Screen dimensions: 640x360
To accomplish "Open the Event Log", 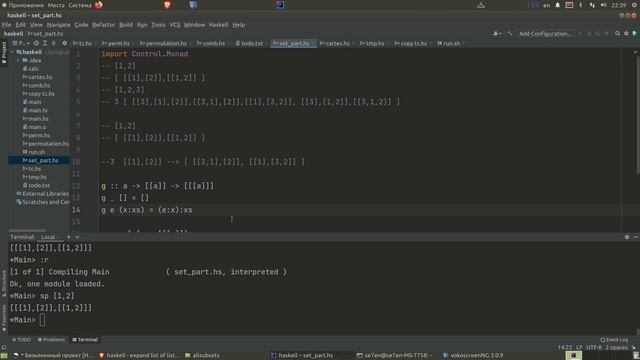I will (x=614, y=340).
